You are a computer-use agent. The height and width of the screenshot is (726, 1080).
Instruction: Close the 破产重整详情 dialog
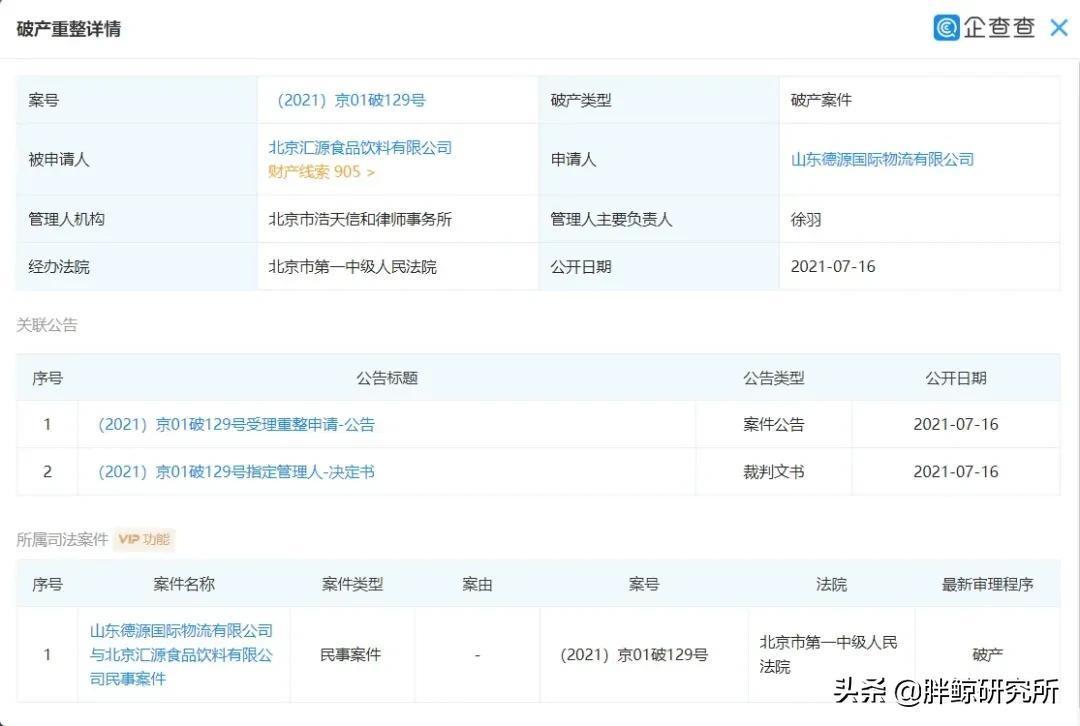click(x=1058, y=28)
